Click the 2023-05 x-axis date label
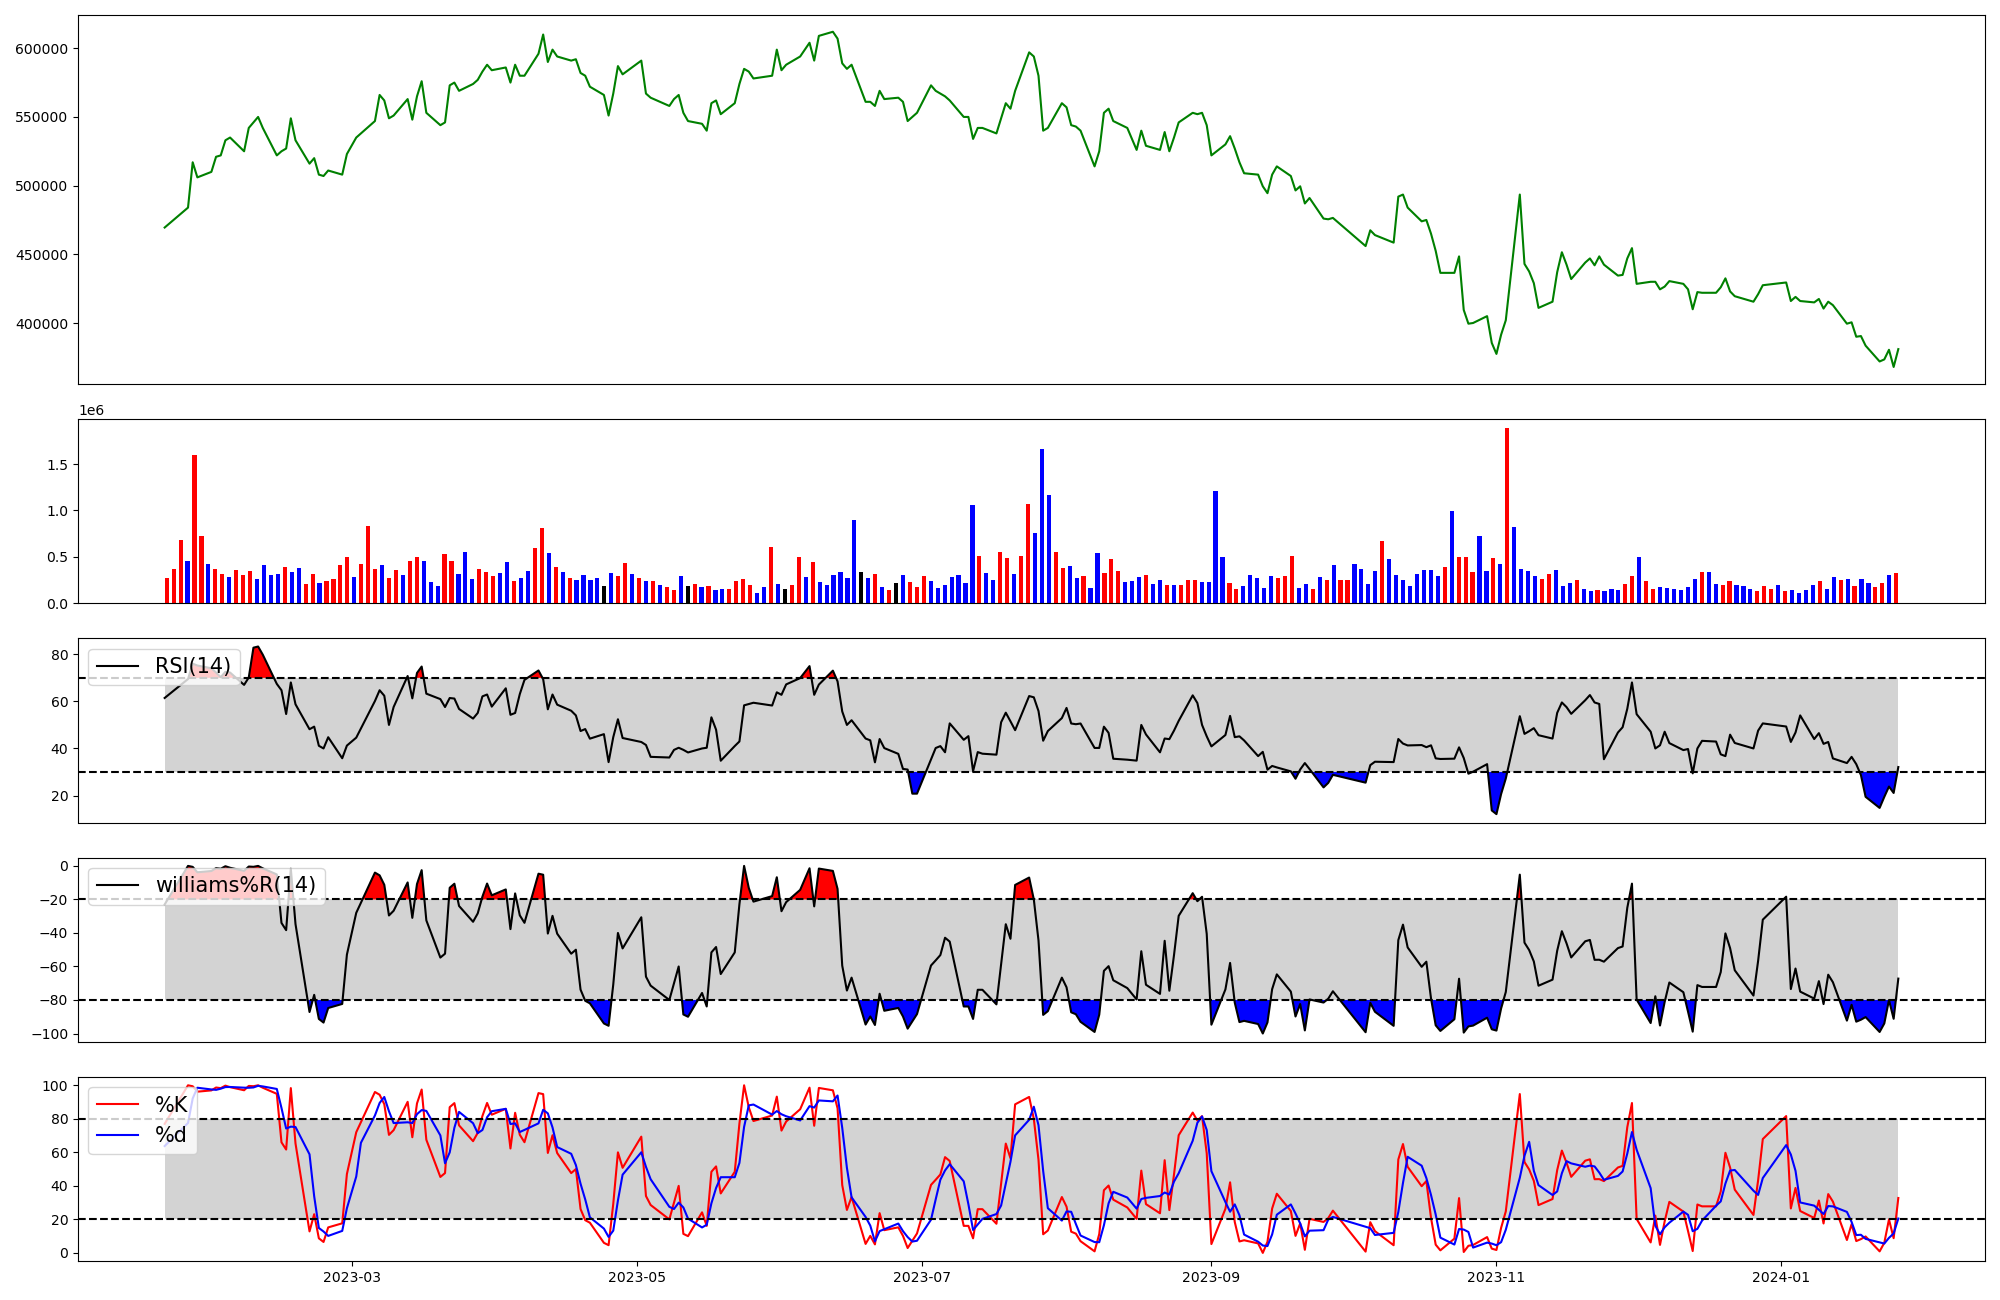Screen dimensions: 2000x1300 coord(637,1277)
